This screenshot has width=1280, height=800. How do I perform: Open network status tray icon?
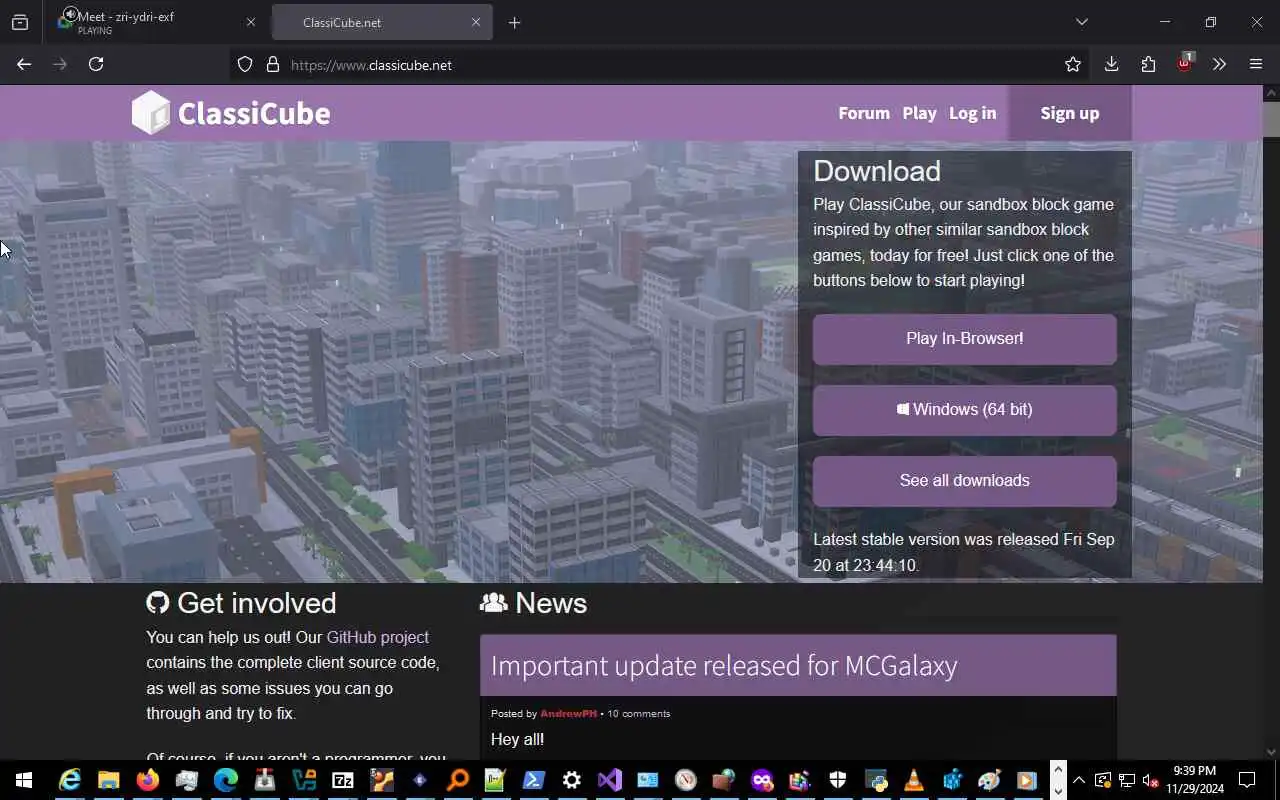[x=1127, y=780]
